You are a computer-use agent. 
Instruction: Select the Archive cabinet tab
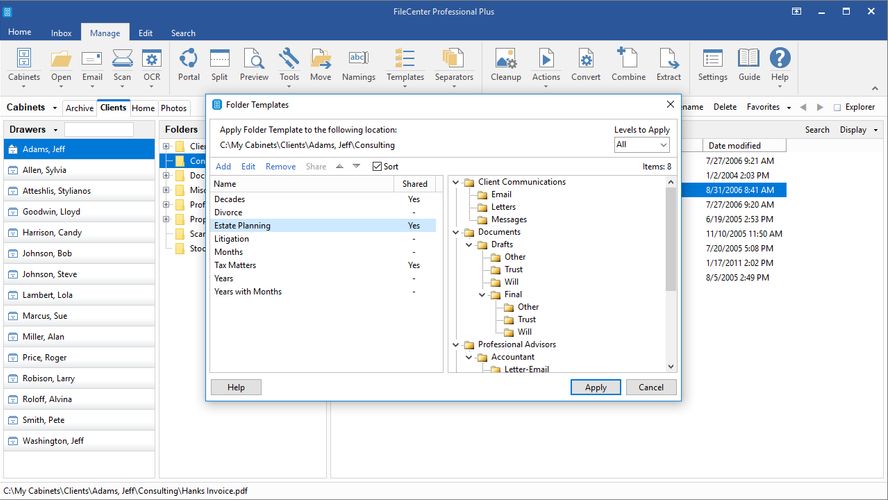[80, 108]
